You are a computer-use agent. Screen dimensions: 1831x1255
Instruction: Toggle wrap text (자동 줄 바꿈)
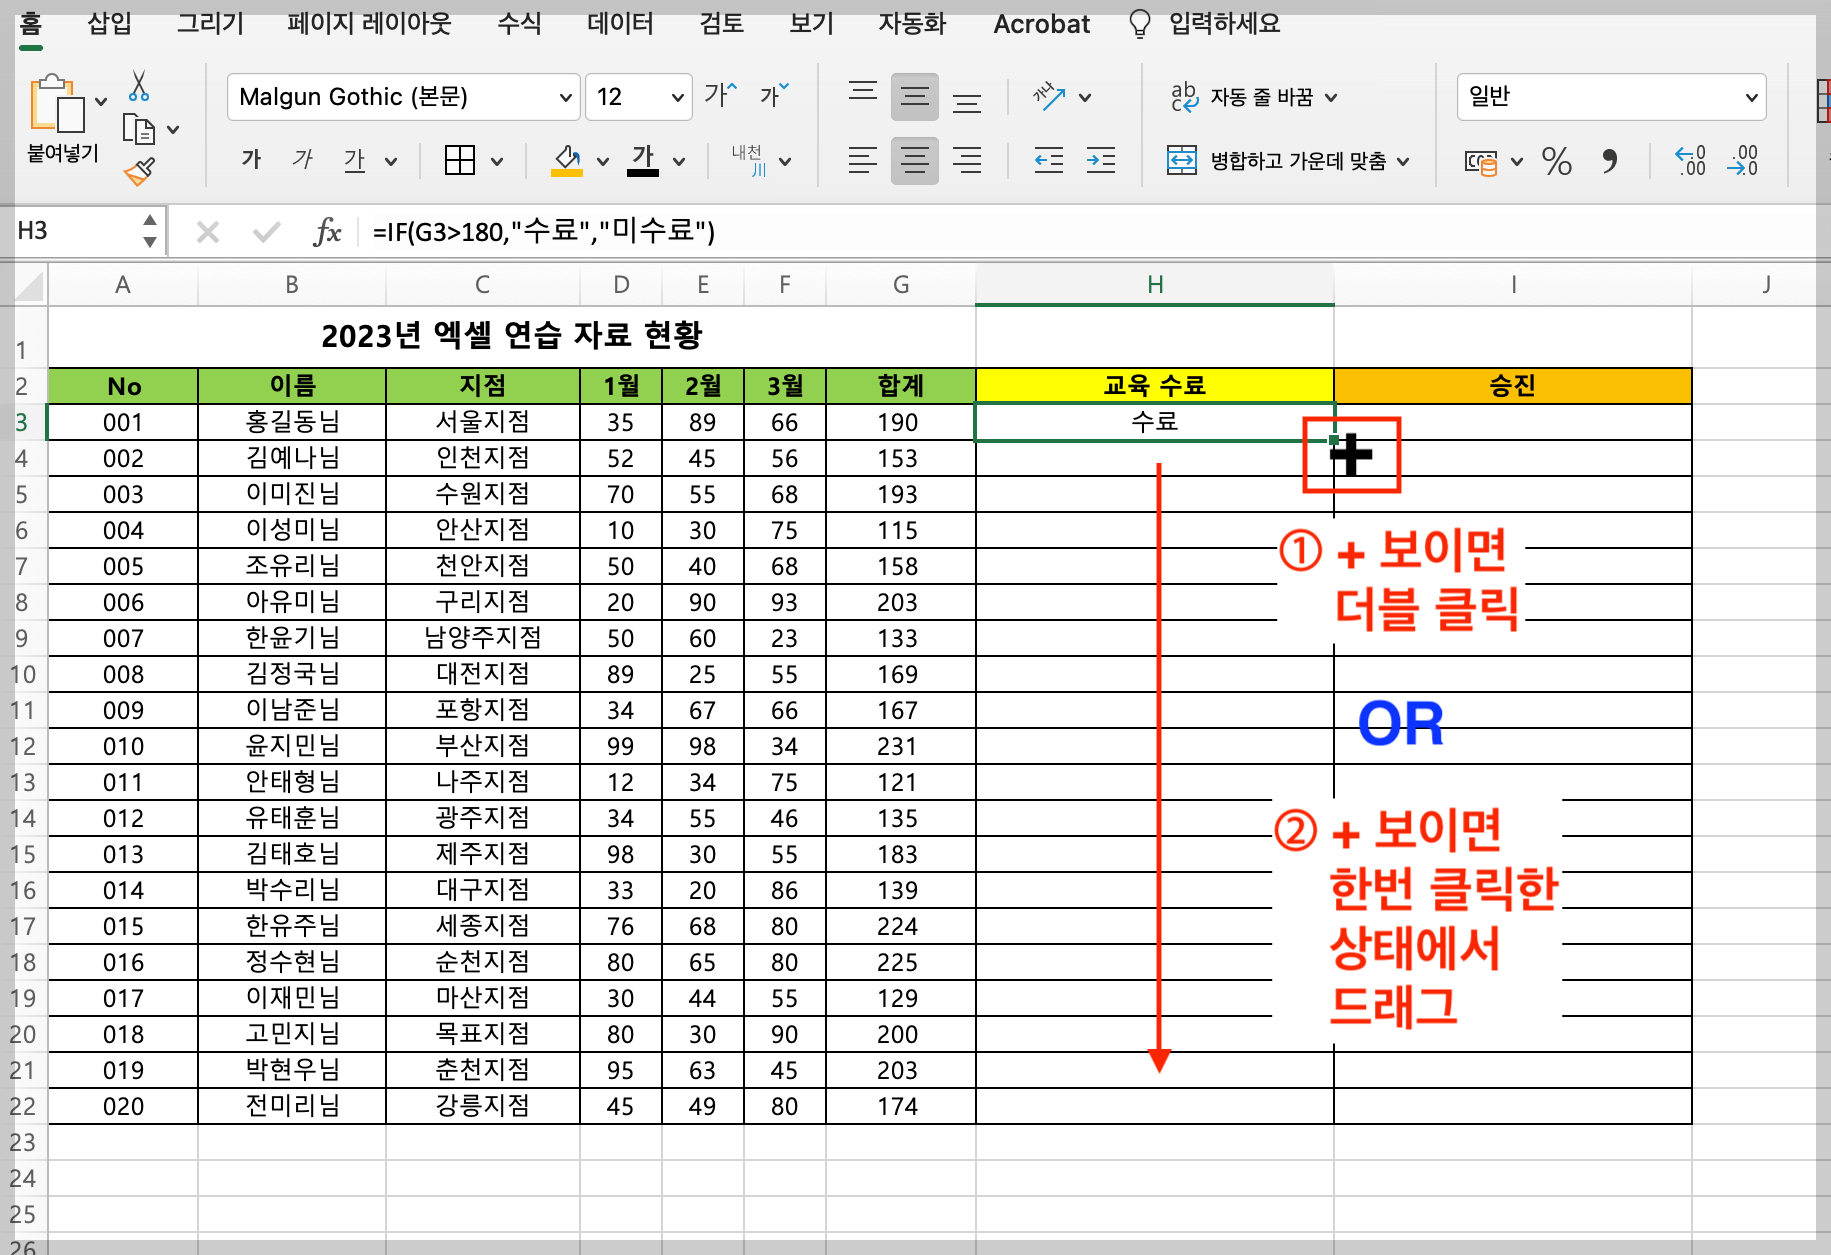pos(1252,96)
